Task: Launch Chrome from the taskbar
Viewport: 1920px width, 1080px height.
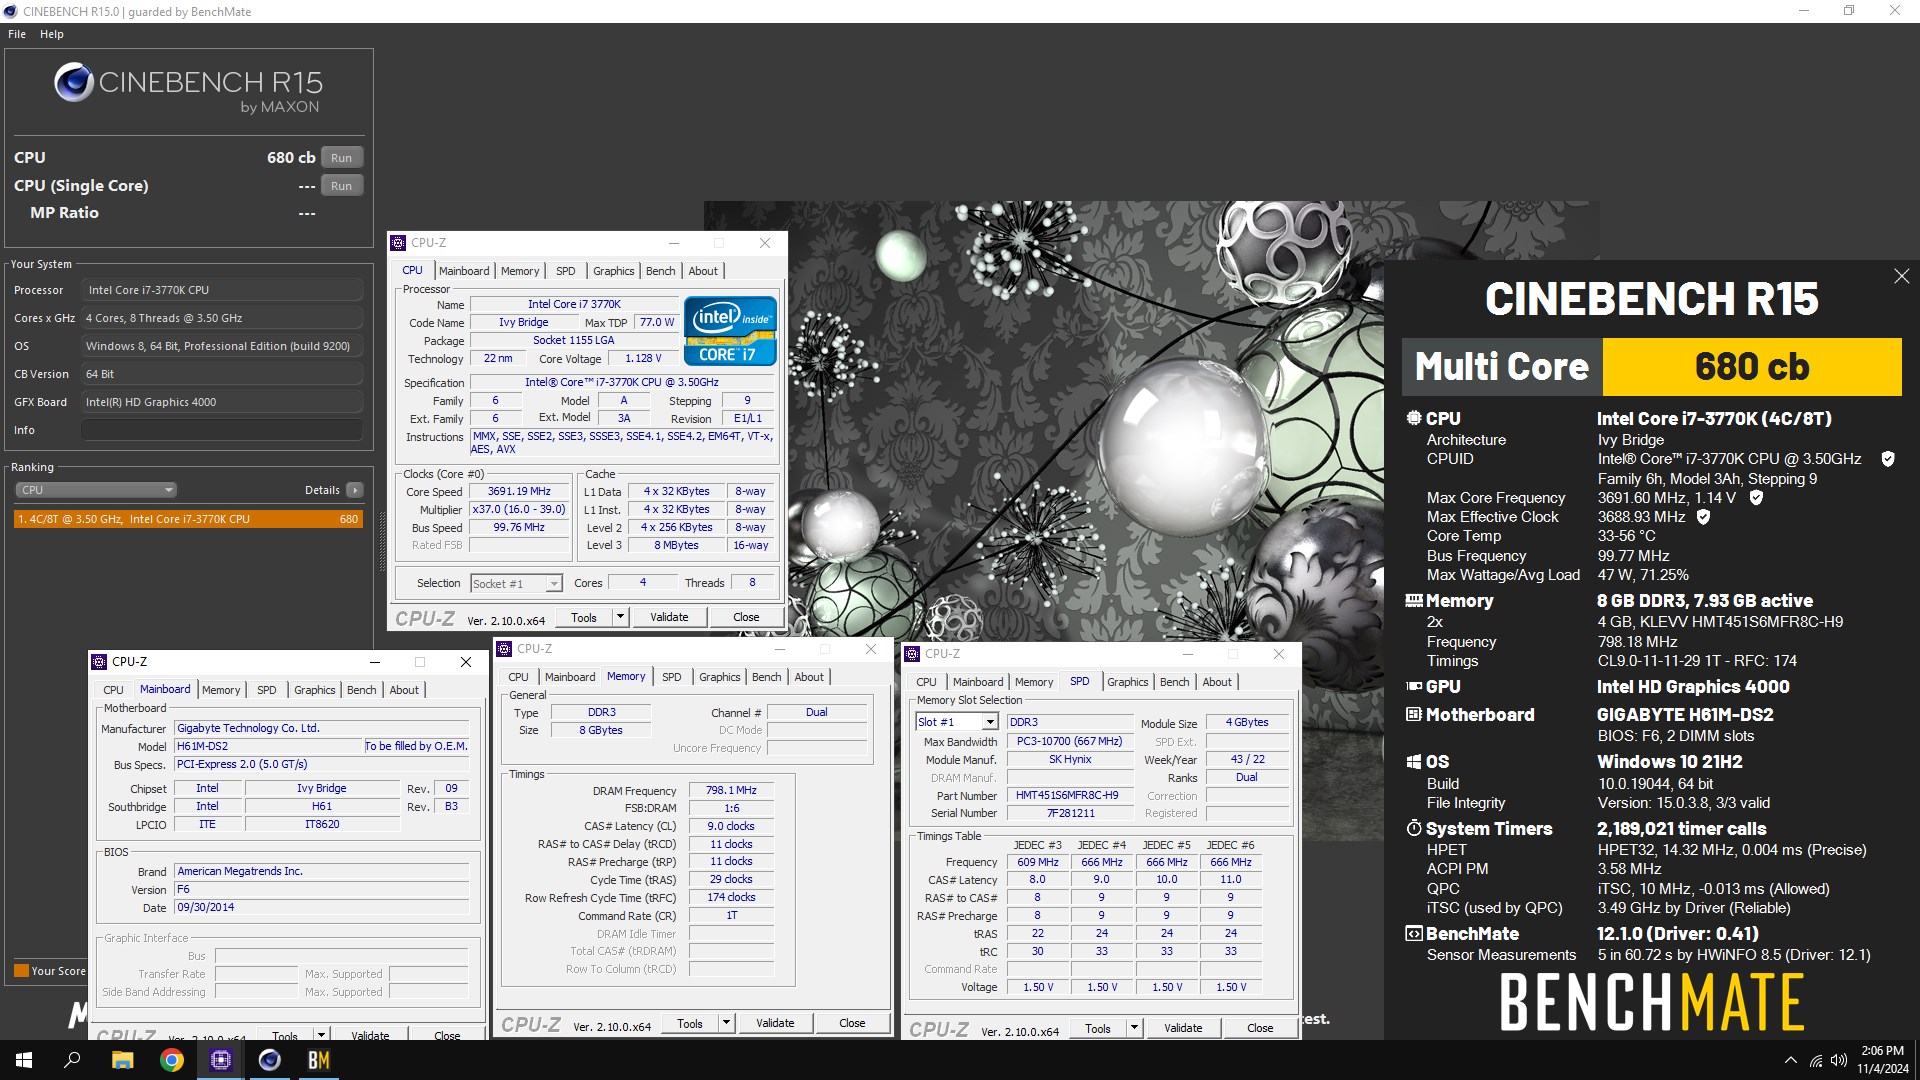Action: 172,1060
